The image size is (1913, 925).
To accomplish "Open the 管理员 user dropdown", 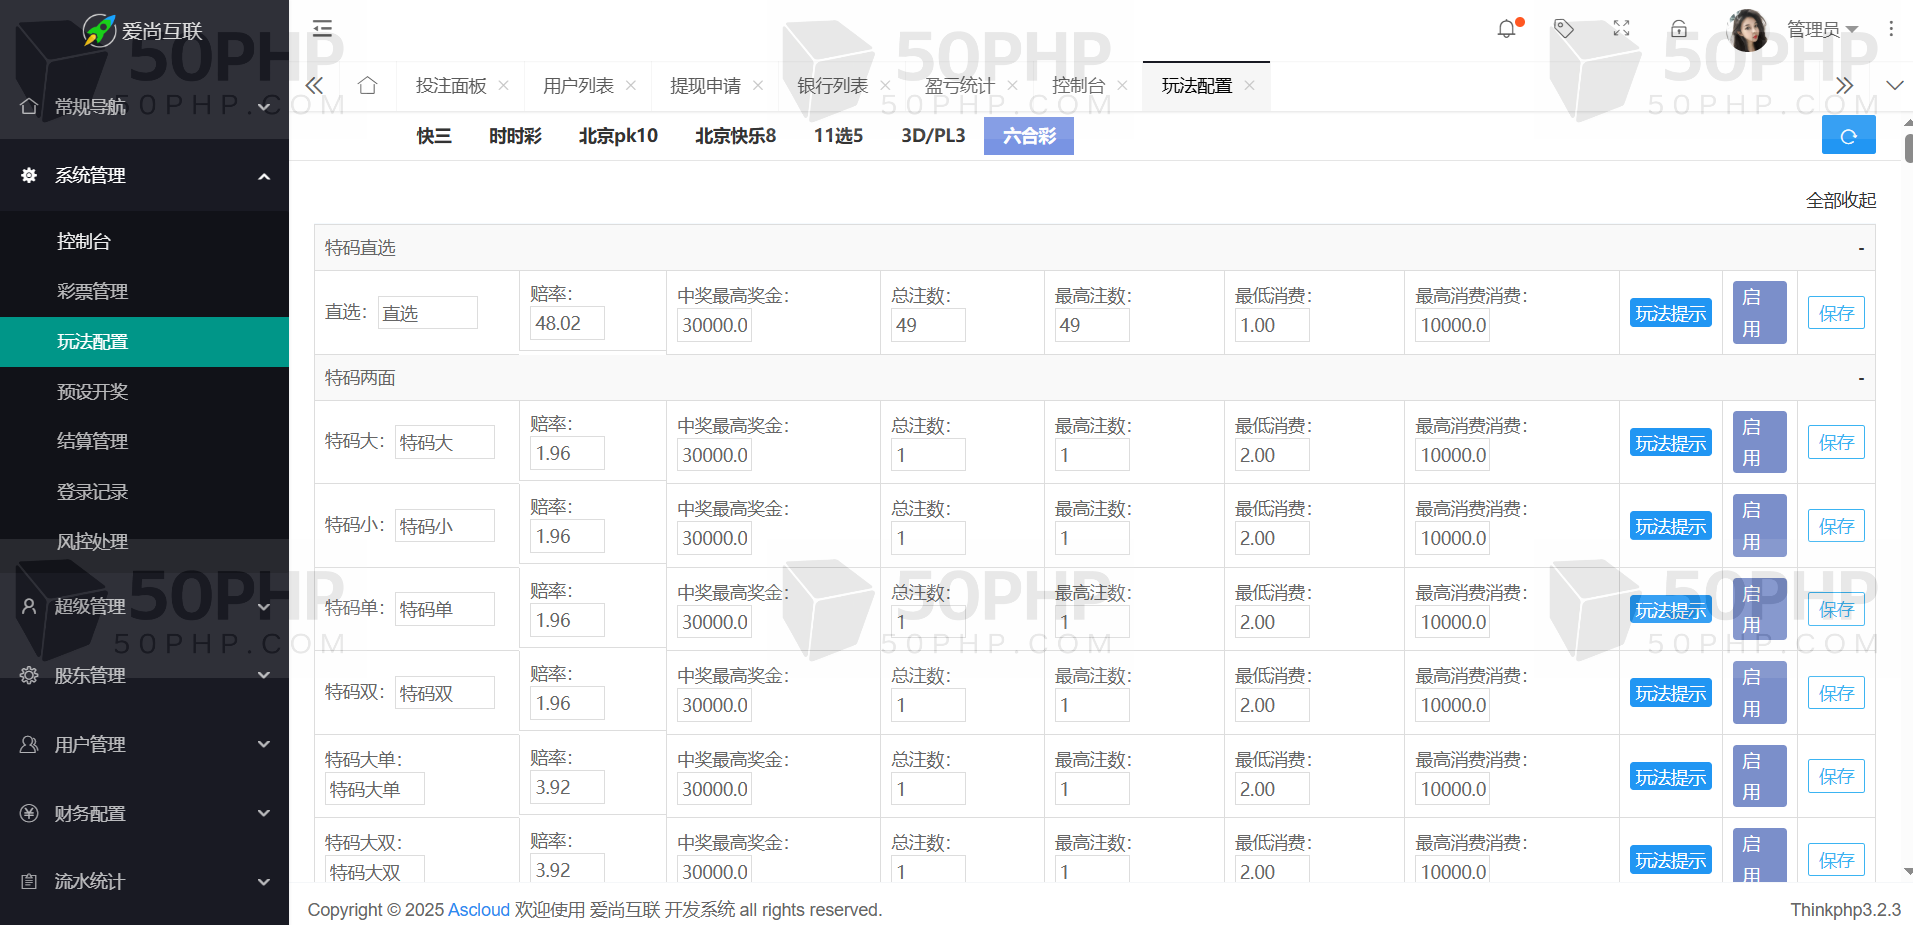I will click(1821, 30).
